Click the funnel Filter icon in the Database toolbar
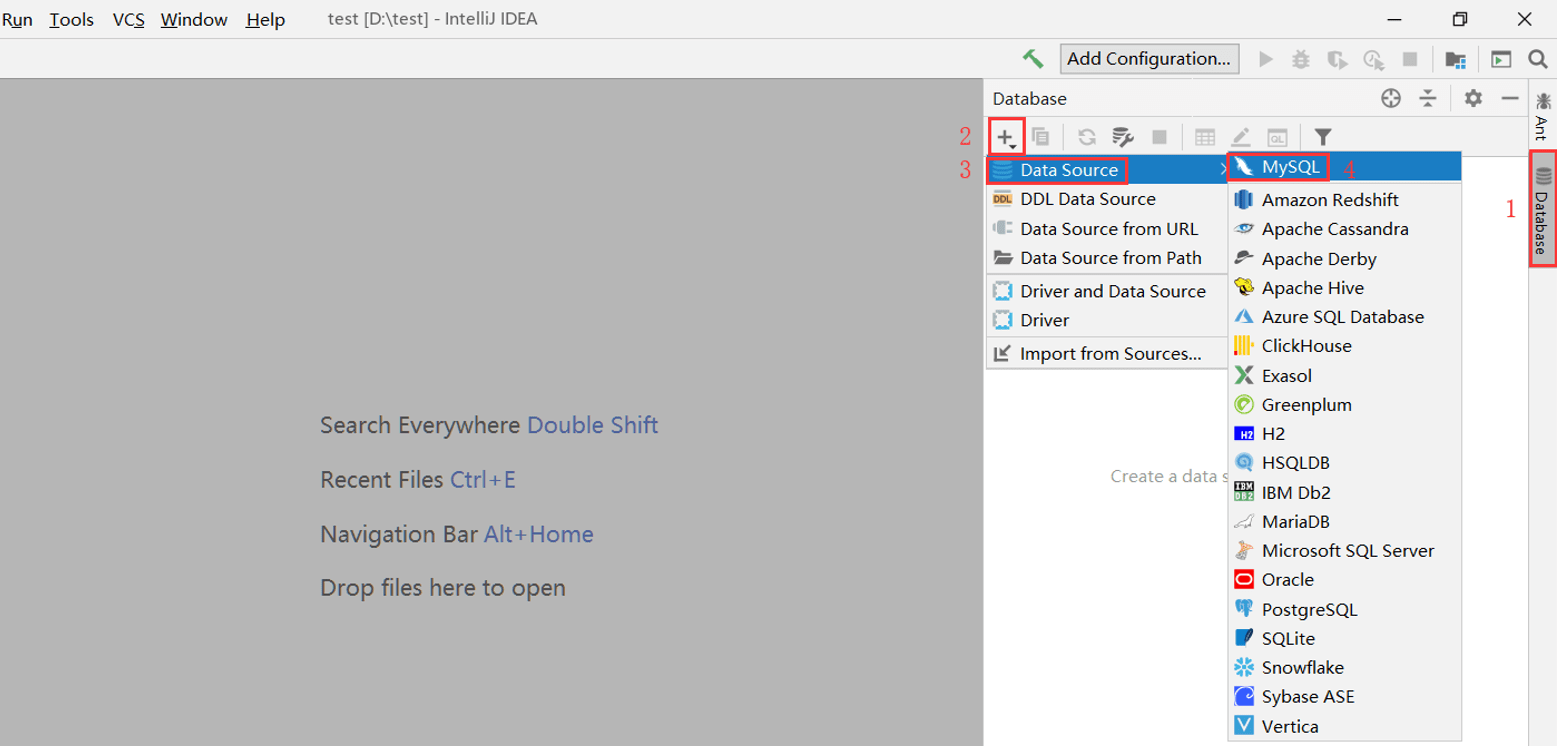 coord(1323,136)
